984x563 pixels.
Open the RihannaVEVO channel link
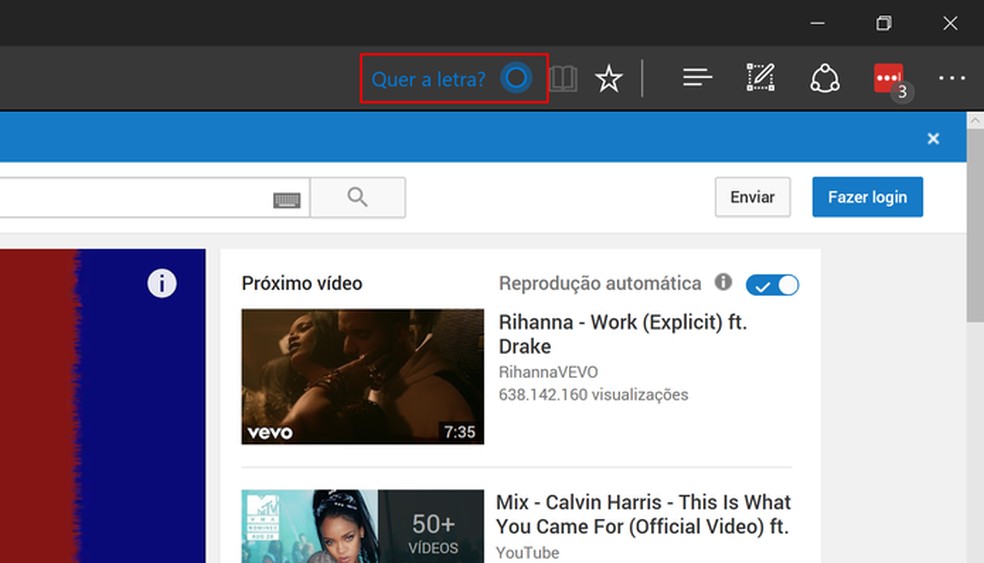pos(548,372)
